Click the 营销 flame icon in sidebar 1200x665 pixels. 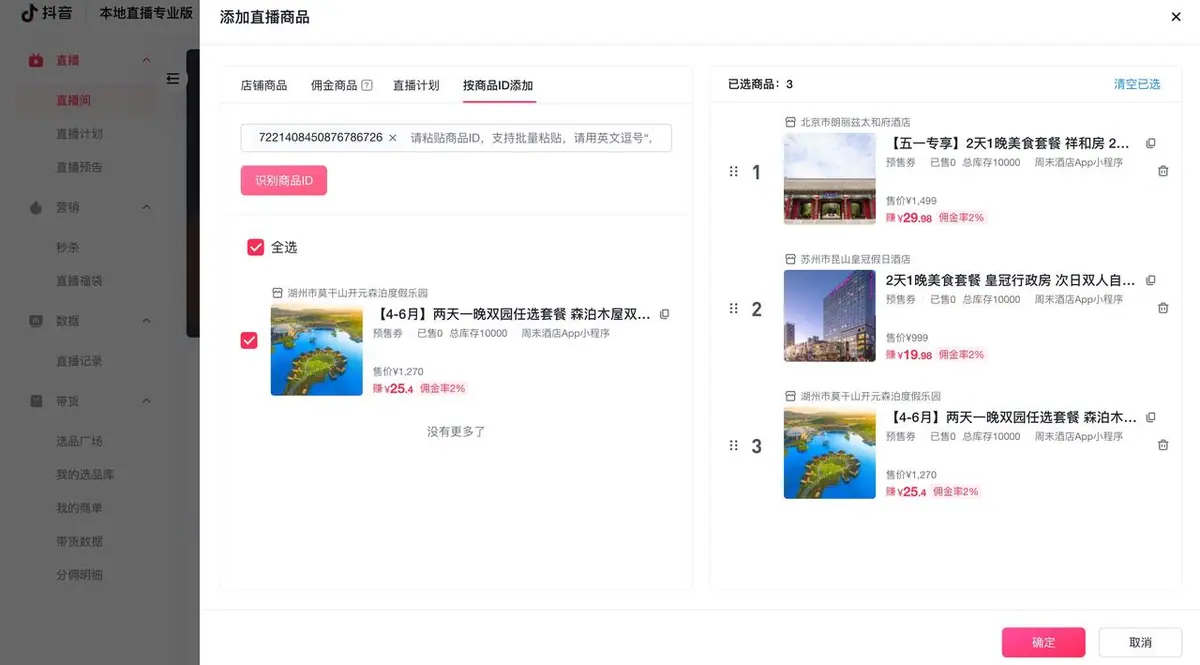coord(36,208)
